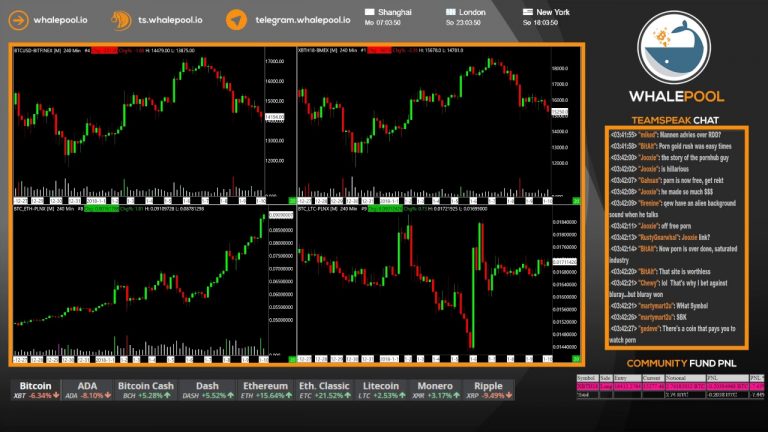Click the red down arrow beside XRP -9.49%
Image resolution: width=768 pixels, height=432 pixels.
pos(509,395)
